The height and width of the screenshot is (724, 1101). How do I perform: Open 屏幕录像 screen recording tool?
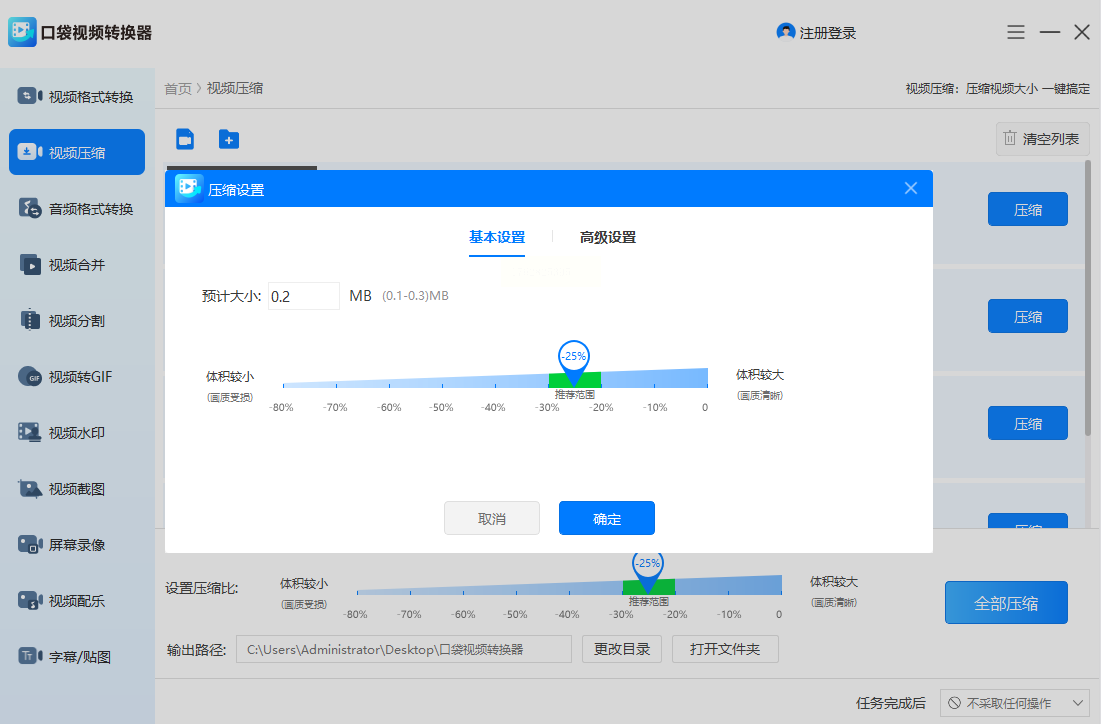click(77, 545)
